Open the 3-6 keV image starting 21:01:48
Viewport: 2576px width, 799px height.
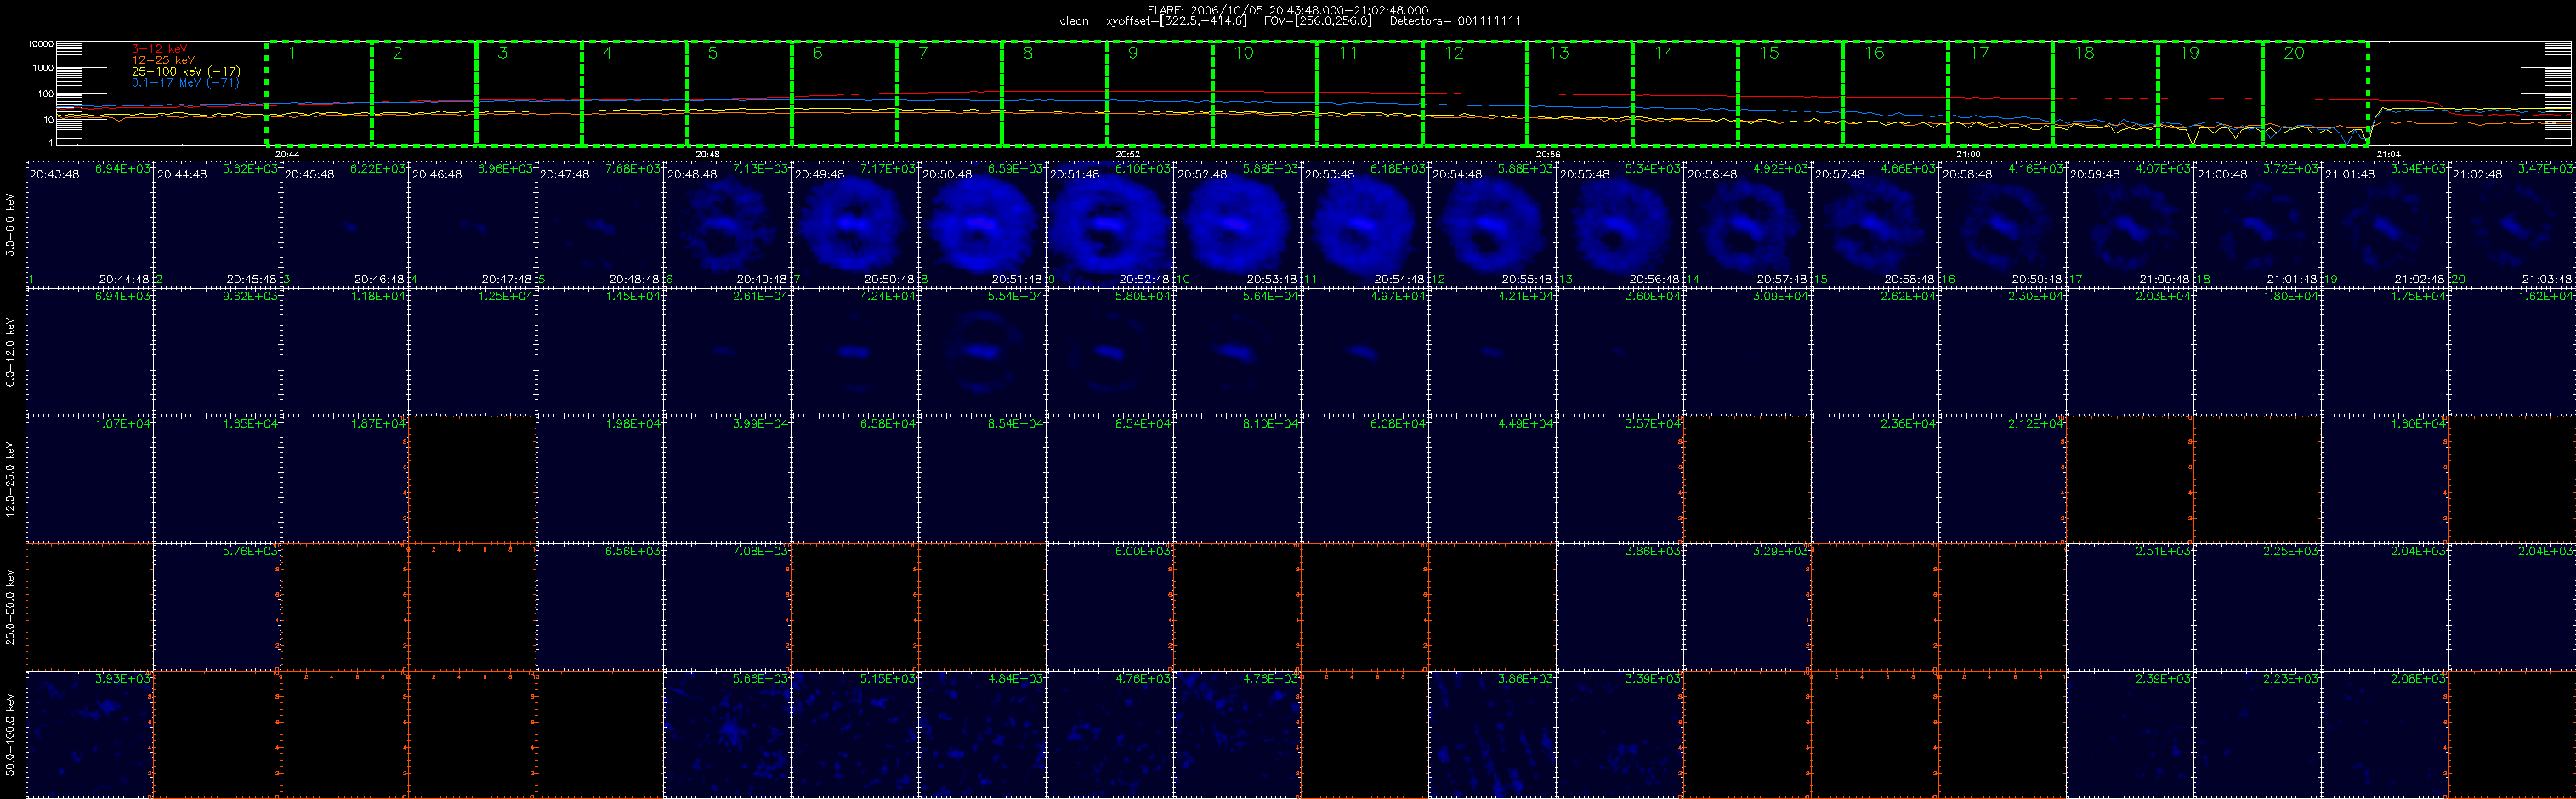(x=2385, y=224)
